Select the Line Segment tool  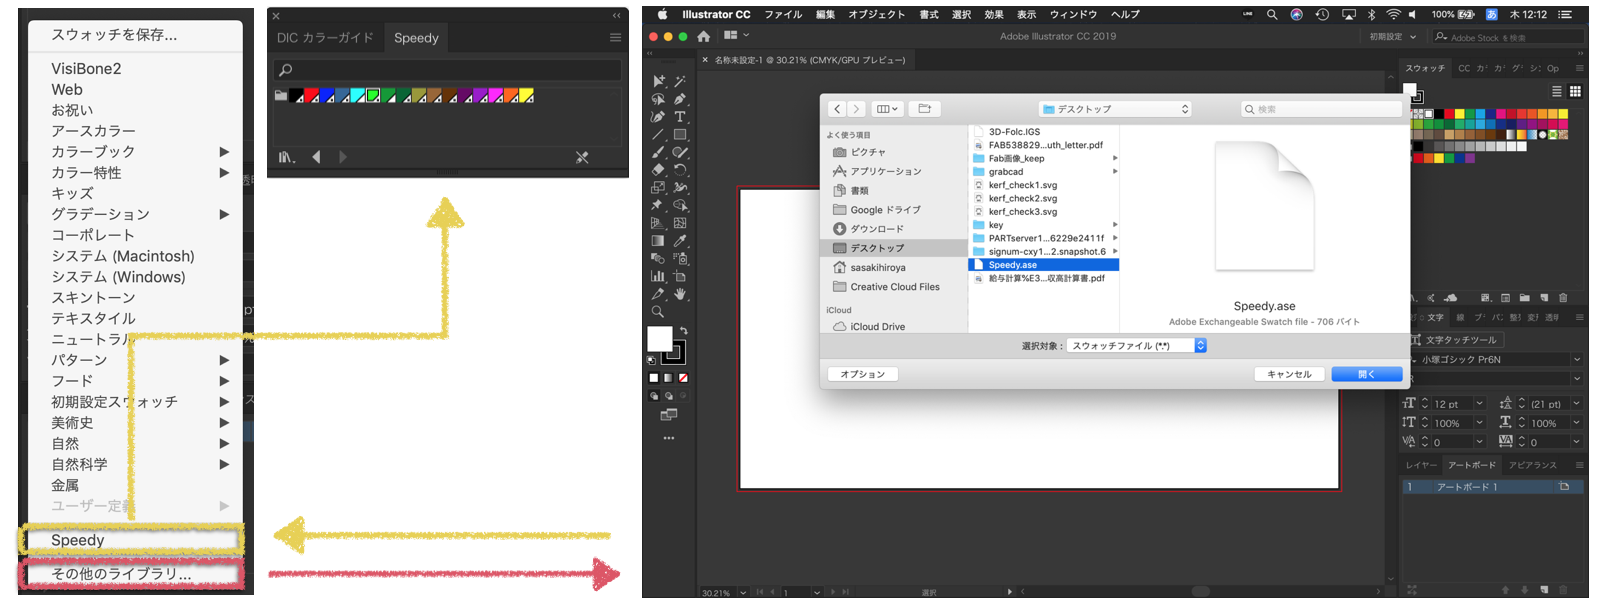[658, 134]
